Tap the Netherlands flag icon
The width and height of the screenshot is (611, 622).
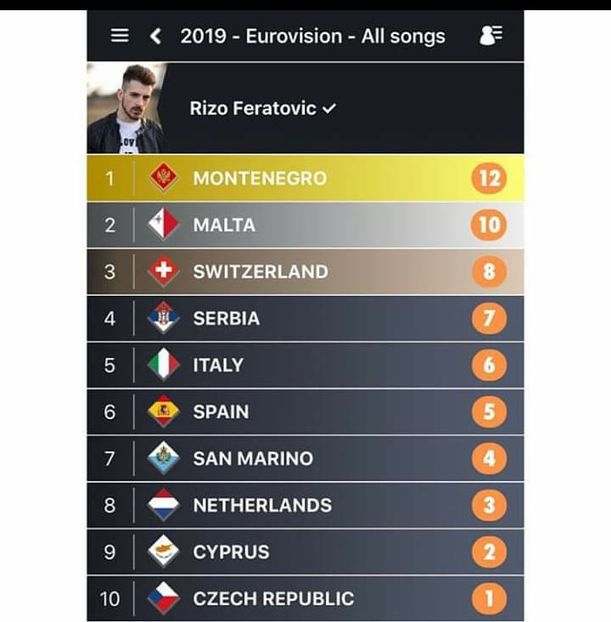pos(163,505)
